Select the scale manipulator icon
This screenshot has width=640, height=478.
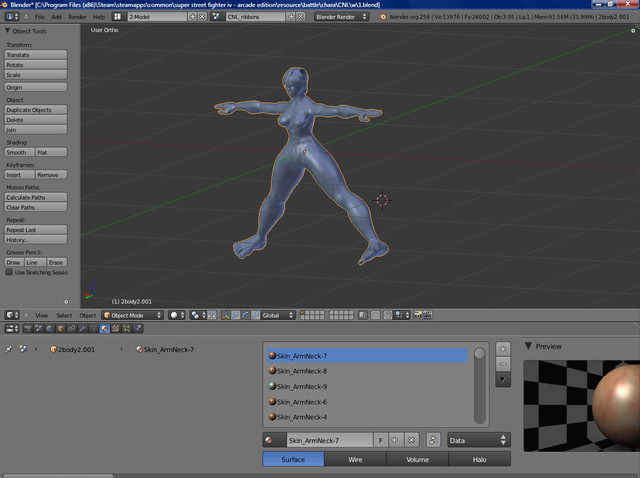(256, 315)
